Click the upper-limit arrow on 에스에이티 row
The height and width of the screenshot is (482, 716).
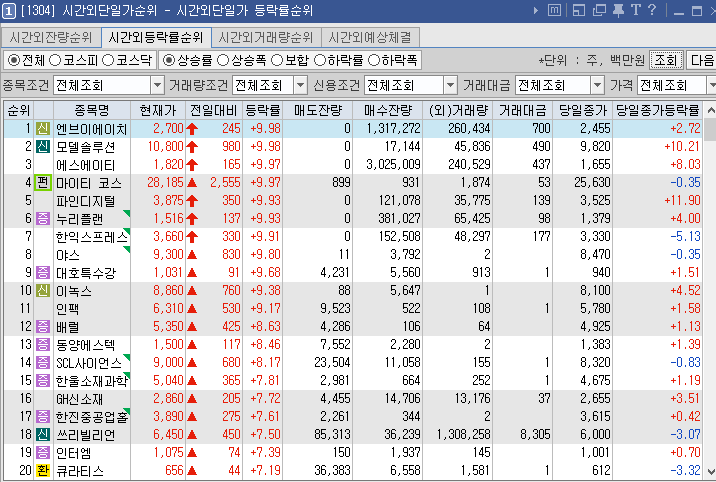192,165
